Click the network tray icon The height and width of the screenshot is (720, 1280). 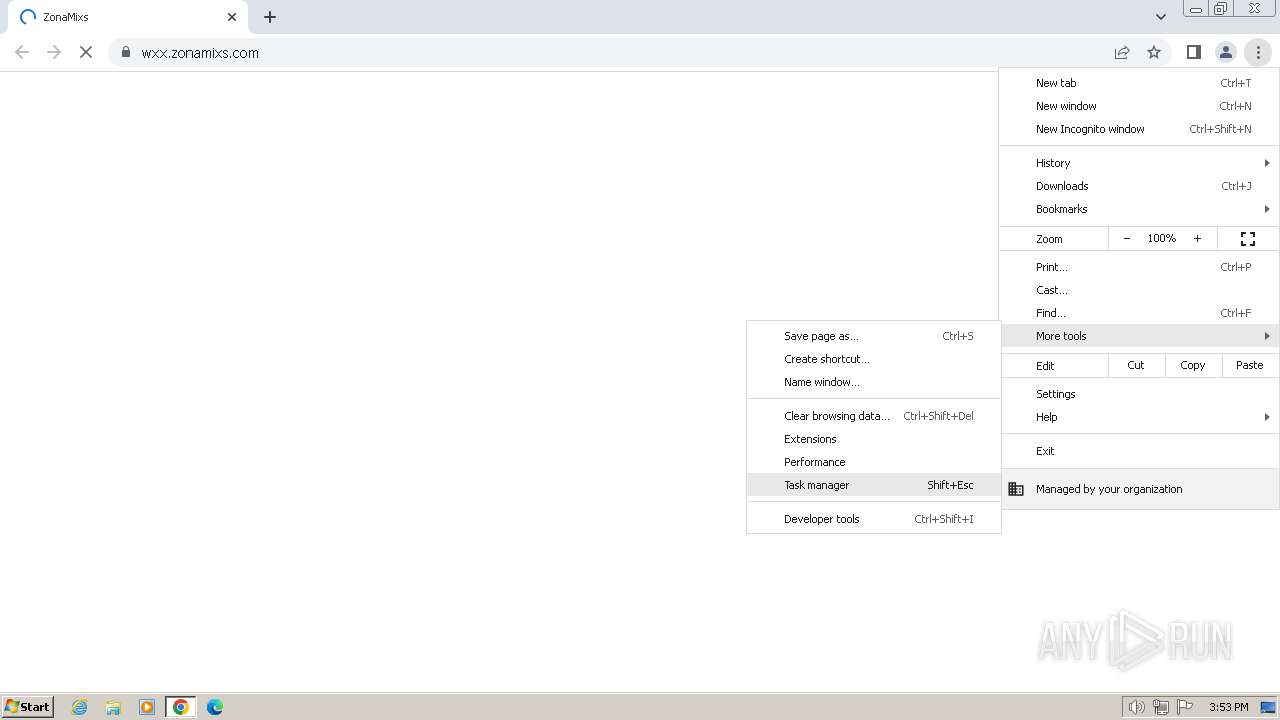pos(1161,707)
